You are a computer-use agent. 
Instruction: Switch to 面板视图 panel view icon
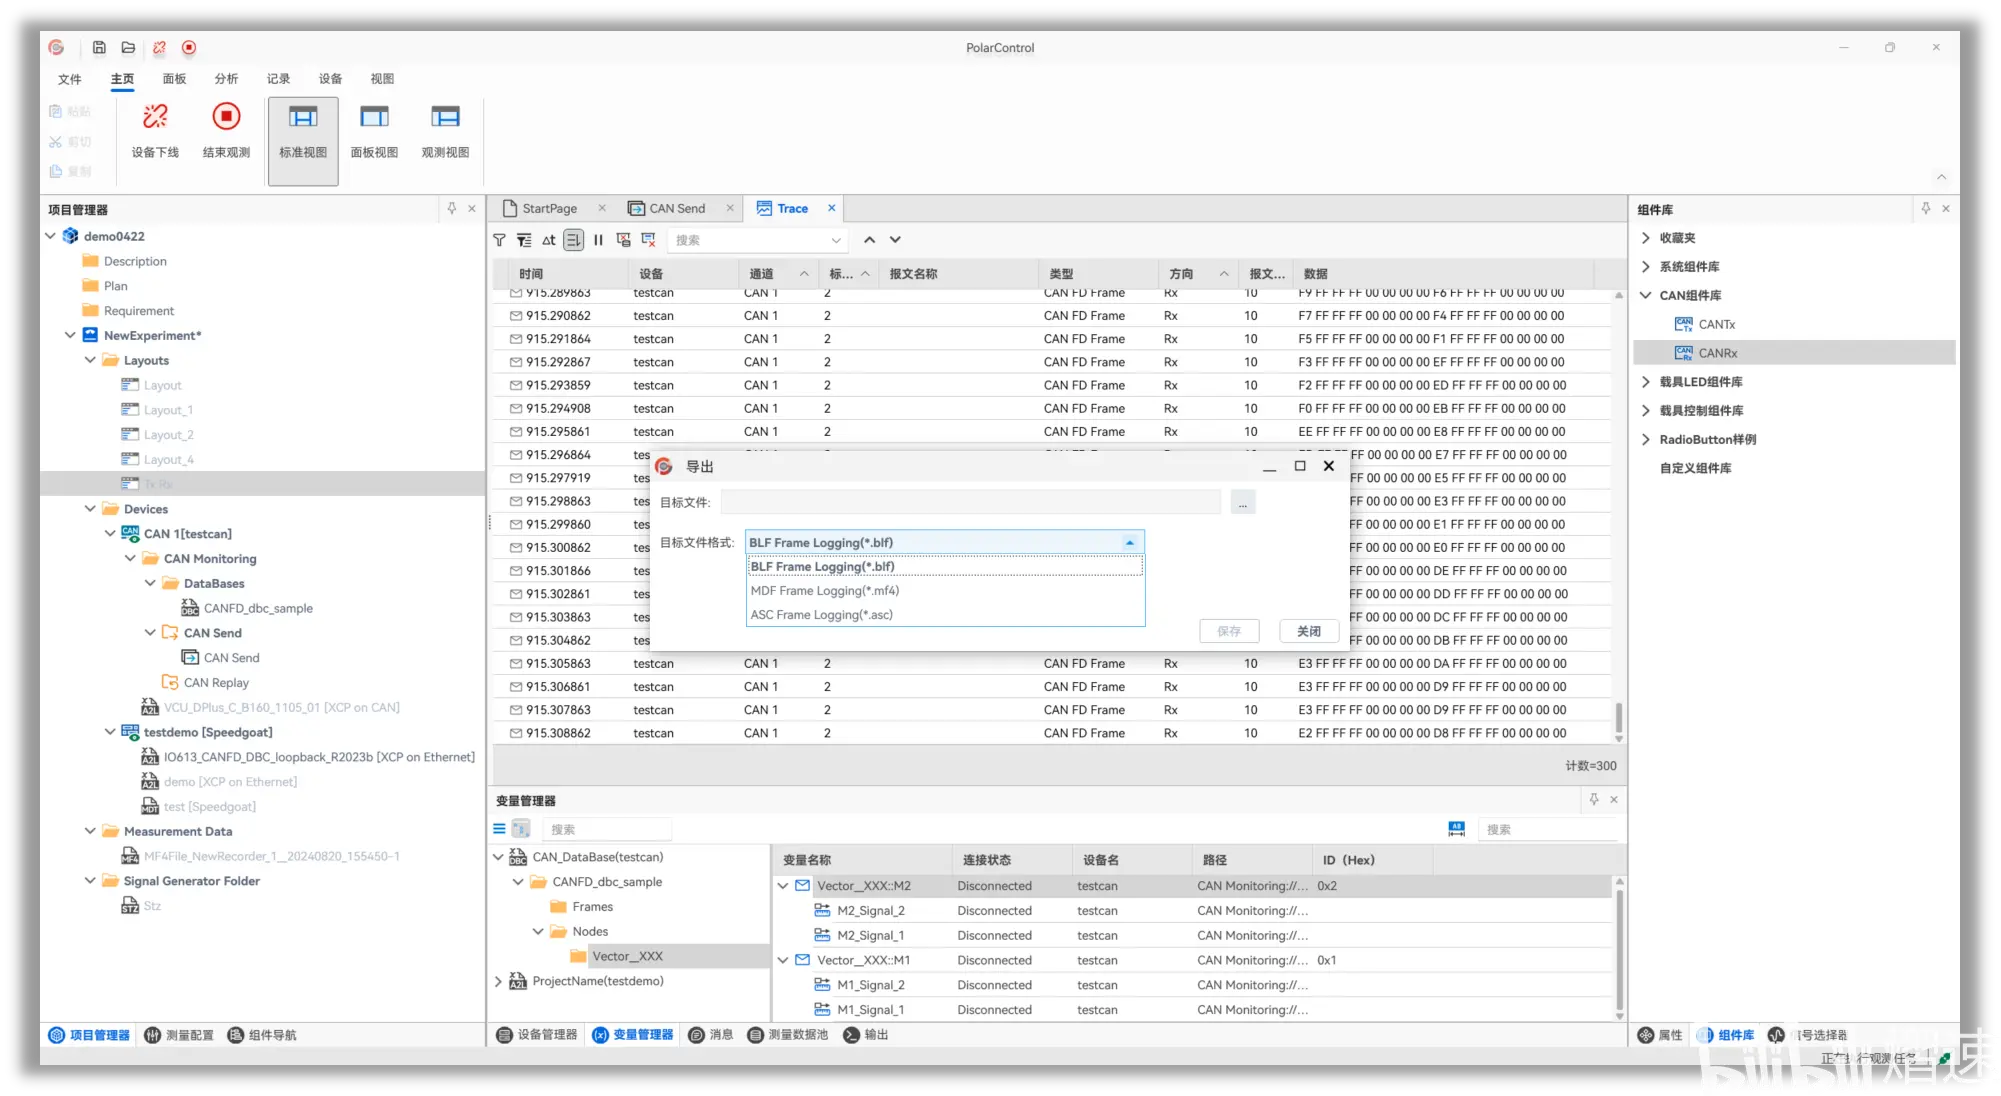point(374,118)
